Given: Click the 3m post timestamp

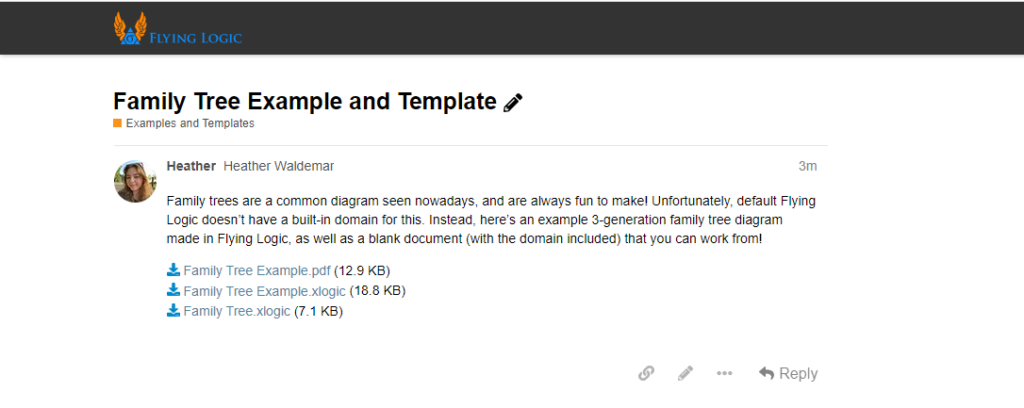Looking at the screenshot, I should (x=807, y=166).
